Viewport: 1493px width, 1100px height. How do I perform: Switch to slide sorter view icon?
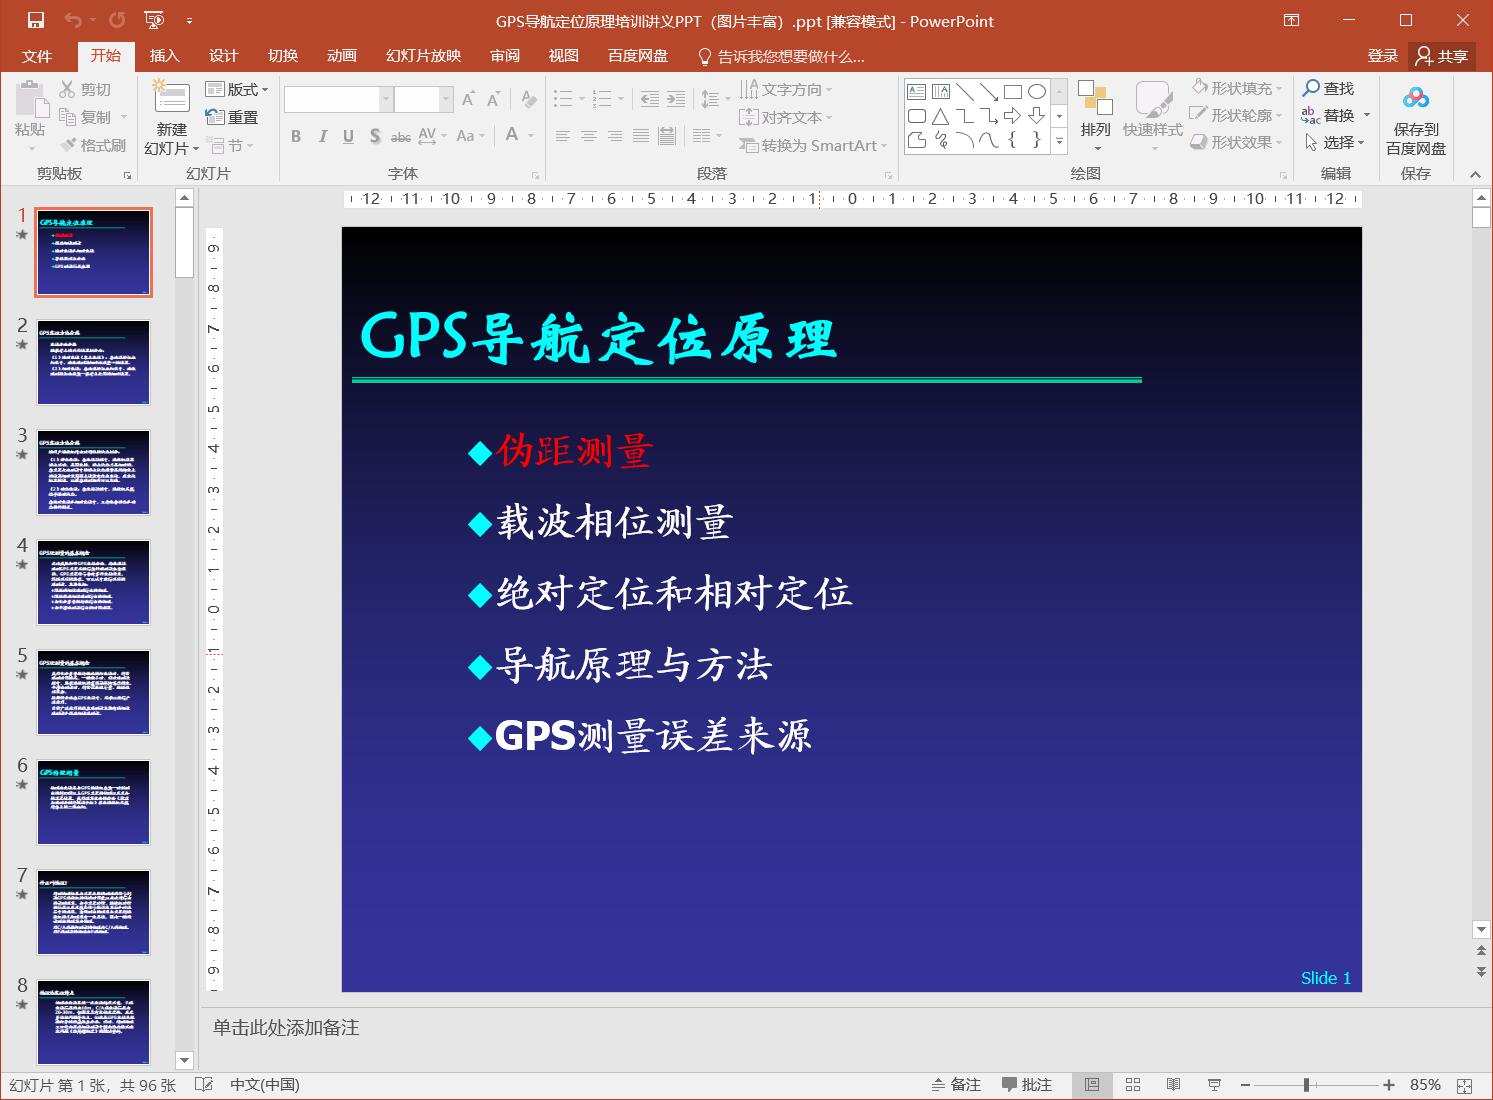pyautogui.click(x=1133, y=1085)
